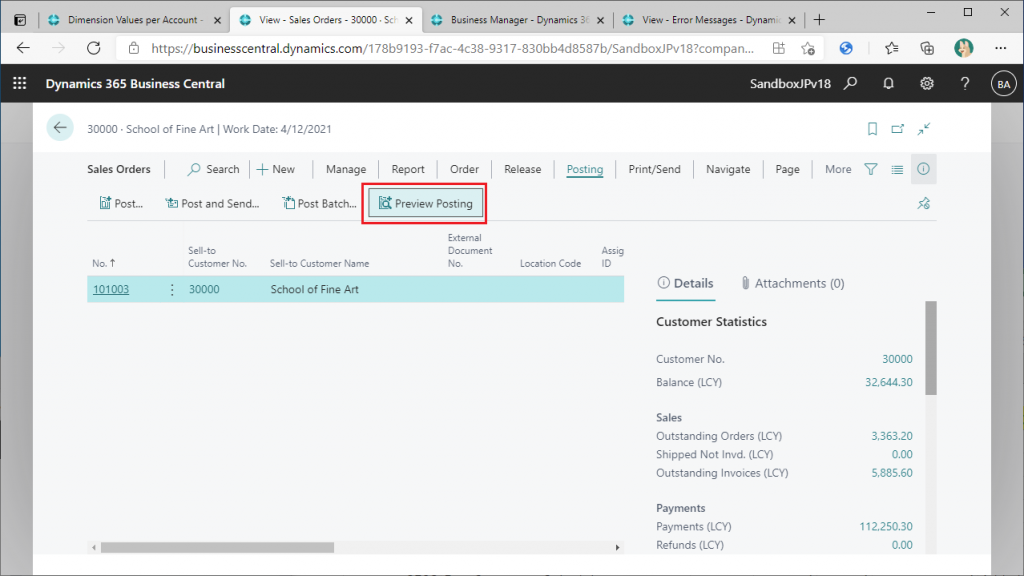Open the browser profile picture
Viewport: 1024px width, 576px height.
click(x=963, y=48)
